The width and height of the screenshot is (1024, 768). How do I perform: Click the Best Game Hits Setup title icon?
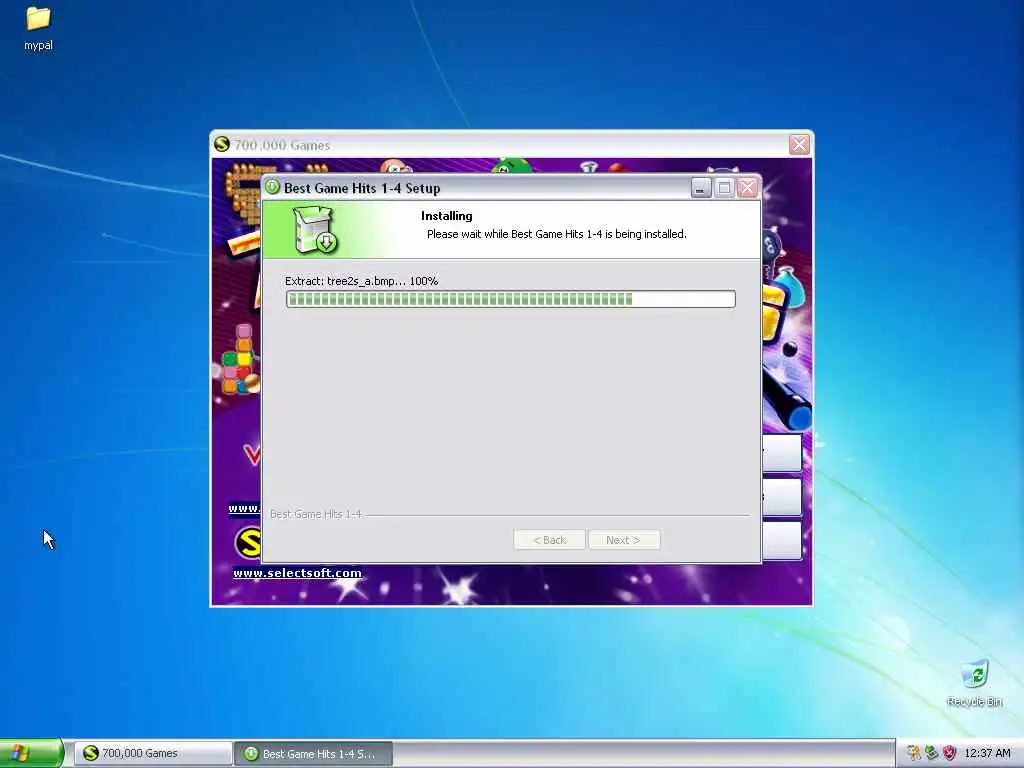(272, 187)
